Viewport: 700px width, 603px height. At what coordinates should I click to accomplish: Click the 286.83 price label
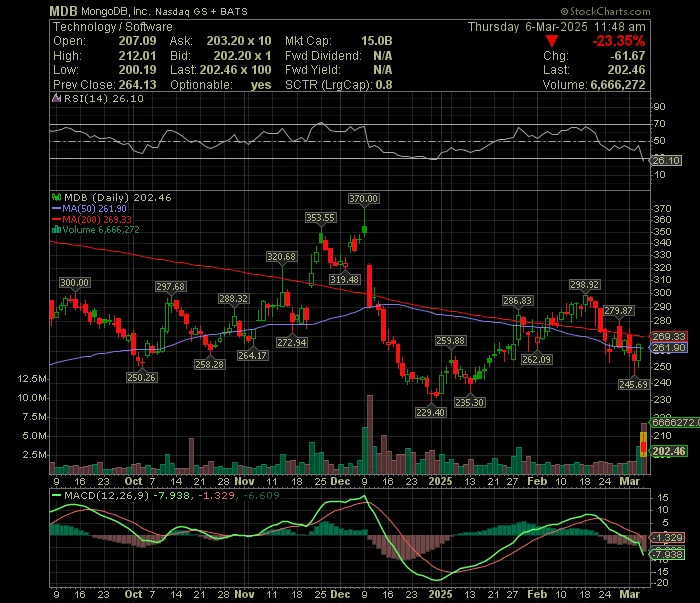517,301
